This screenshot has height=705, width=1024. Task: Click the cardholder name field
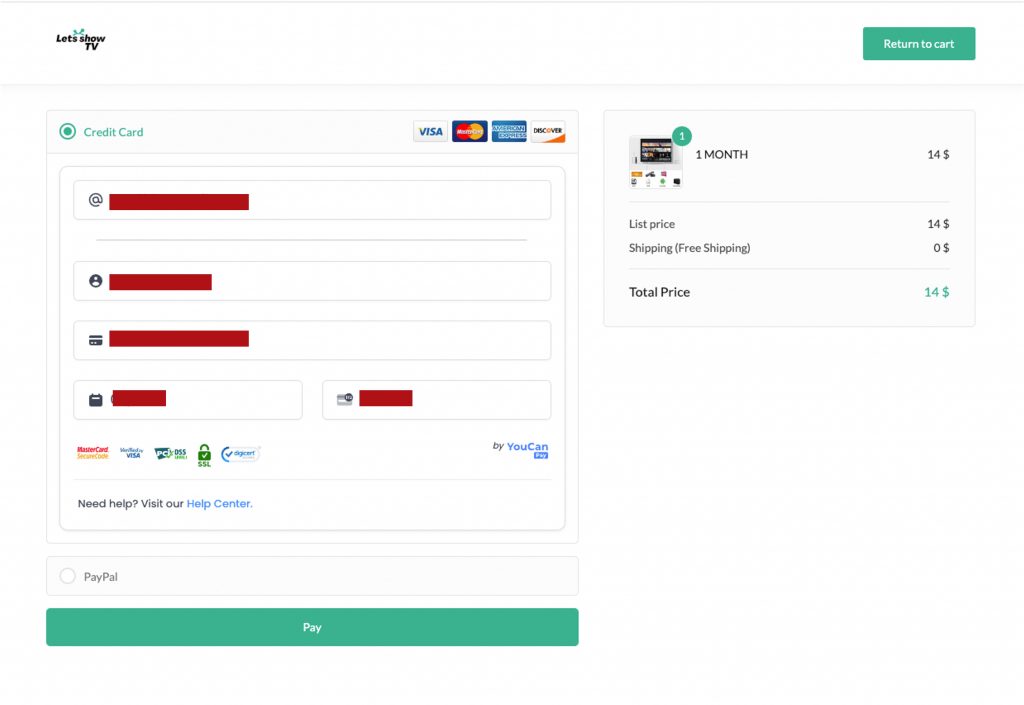point(312,281)
